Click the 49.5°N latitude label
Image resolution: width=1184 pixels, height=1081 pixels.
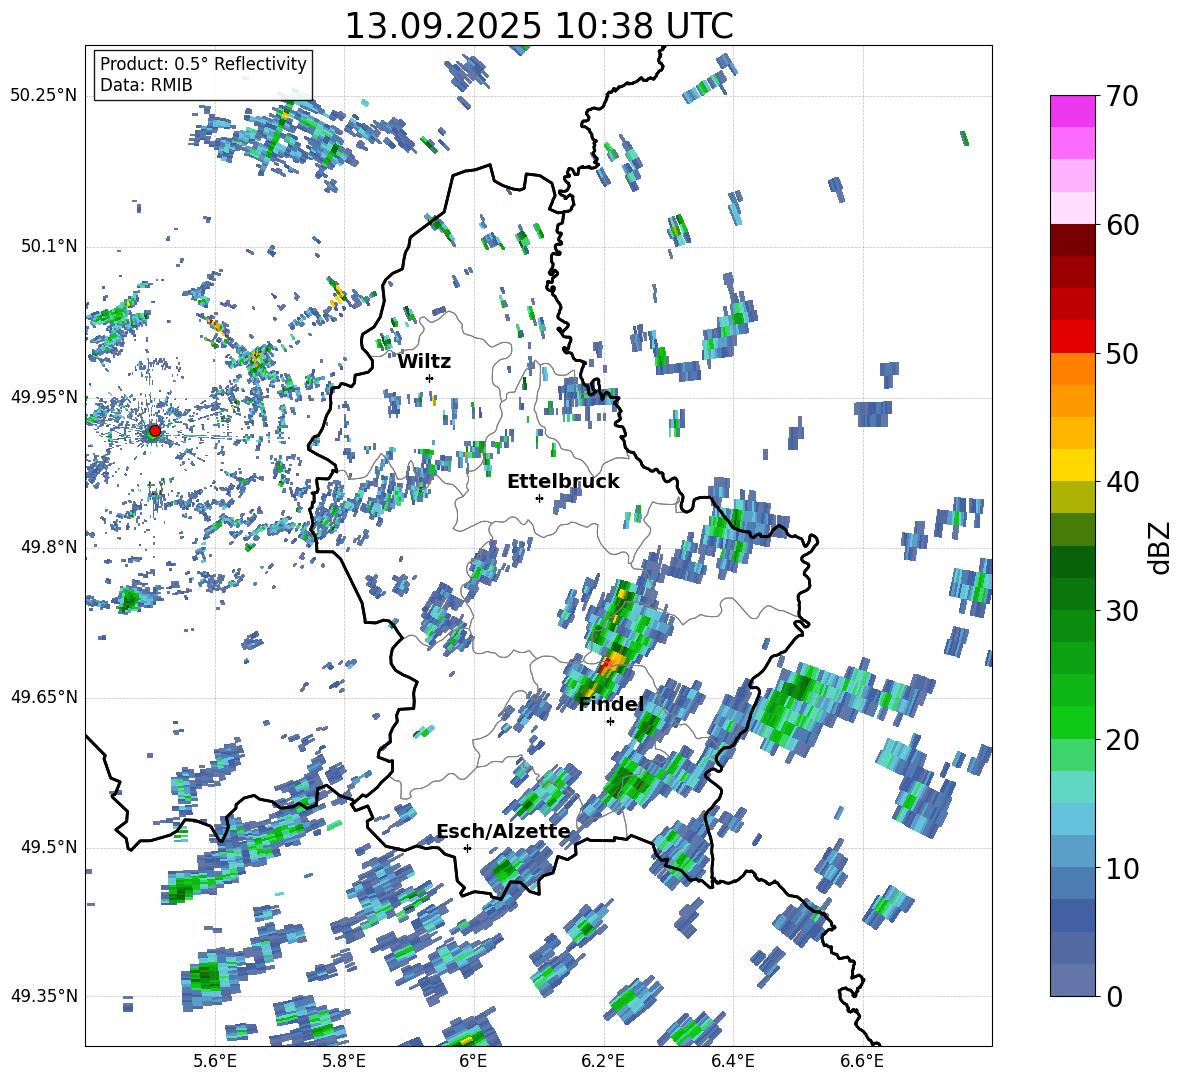[x=48, y=847]
